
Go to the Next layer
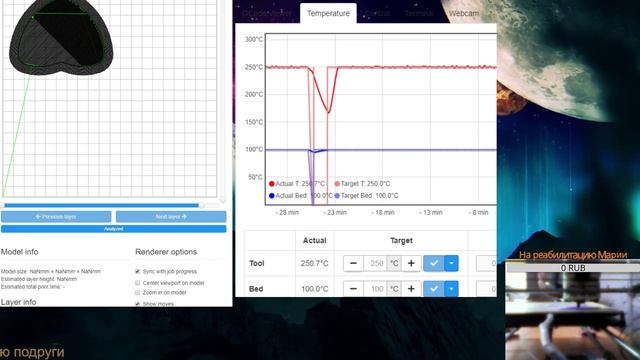click(x=171, y=216)
